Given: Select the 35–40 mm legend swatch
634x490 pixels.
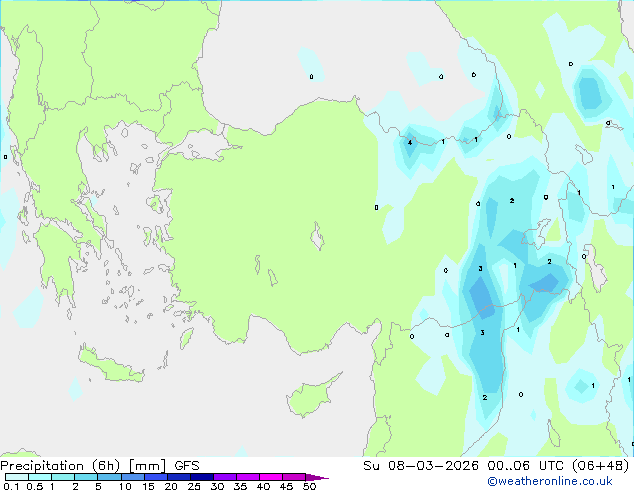Looking at the screenshot, I should [x=247, y=477].
